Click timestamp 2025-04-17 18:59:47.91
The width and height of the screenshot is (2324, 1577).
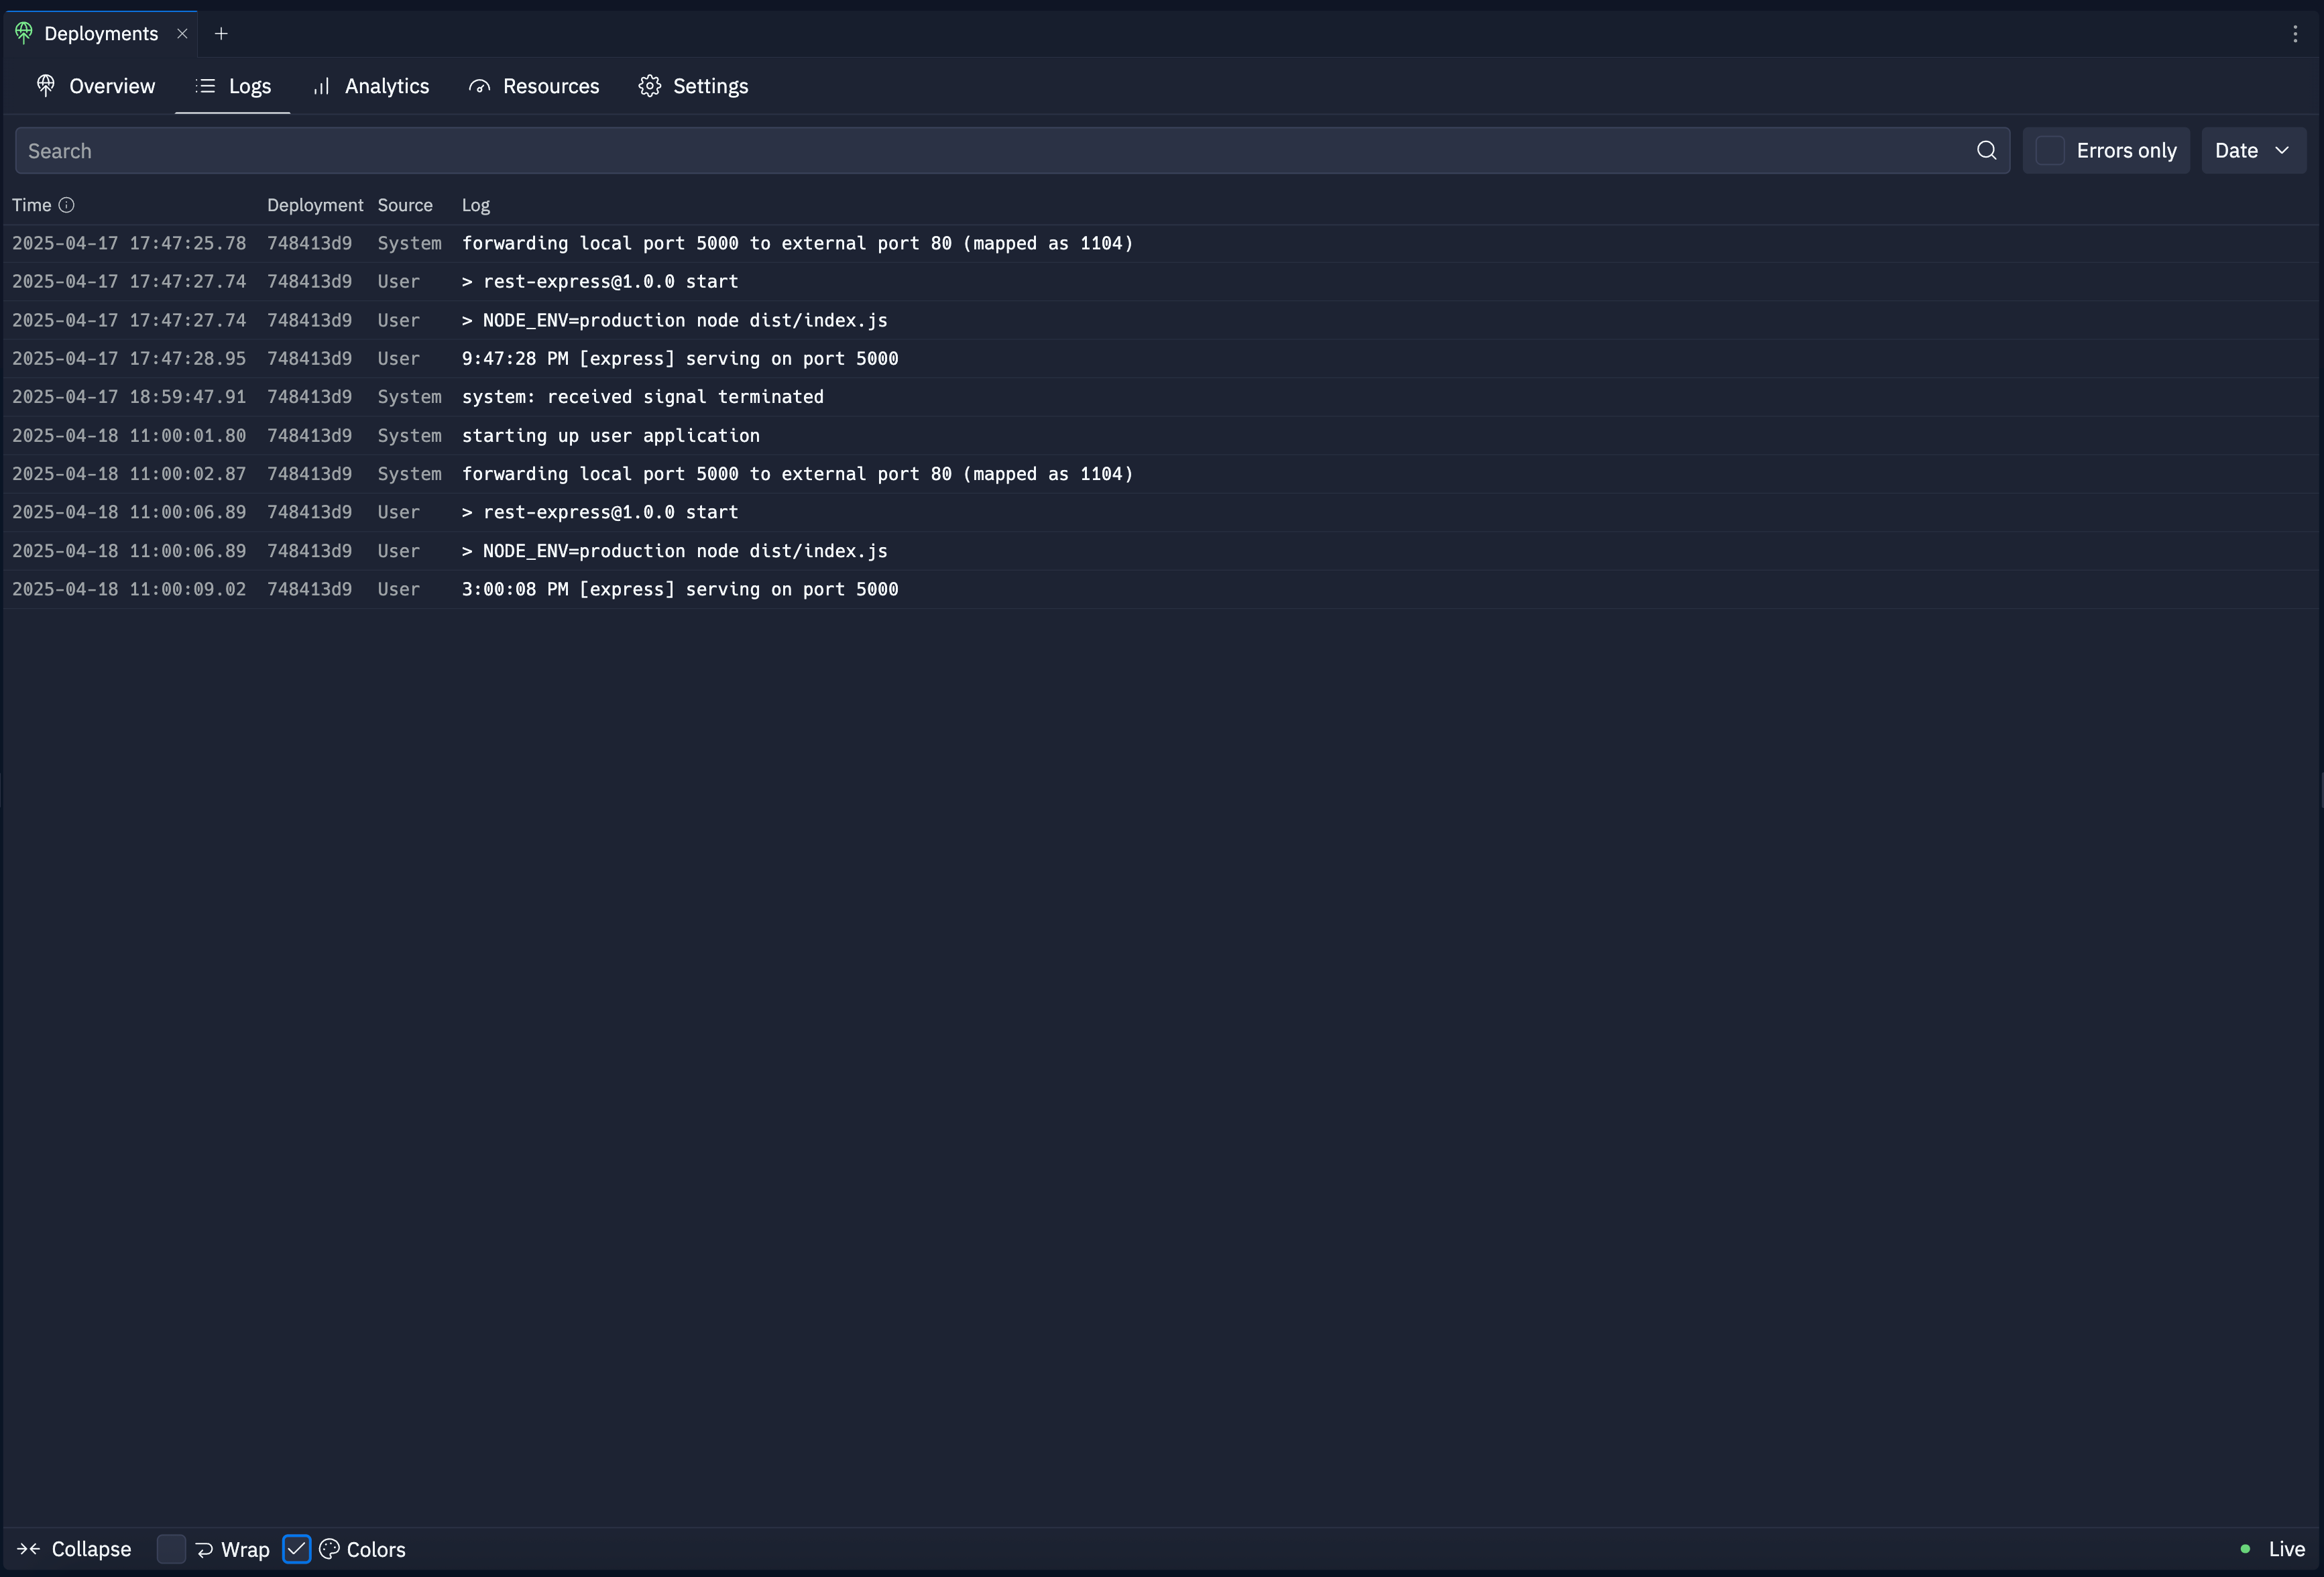[129, 397]
